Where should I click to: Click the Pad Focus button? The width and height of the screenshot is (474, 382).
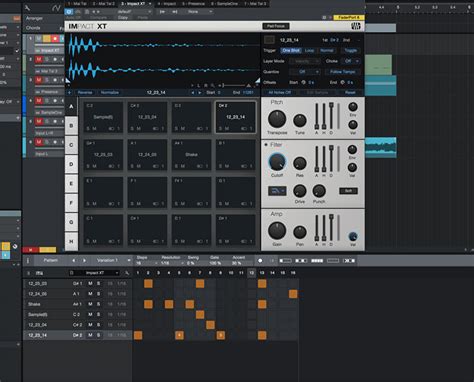pos(276,26)
